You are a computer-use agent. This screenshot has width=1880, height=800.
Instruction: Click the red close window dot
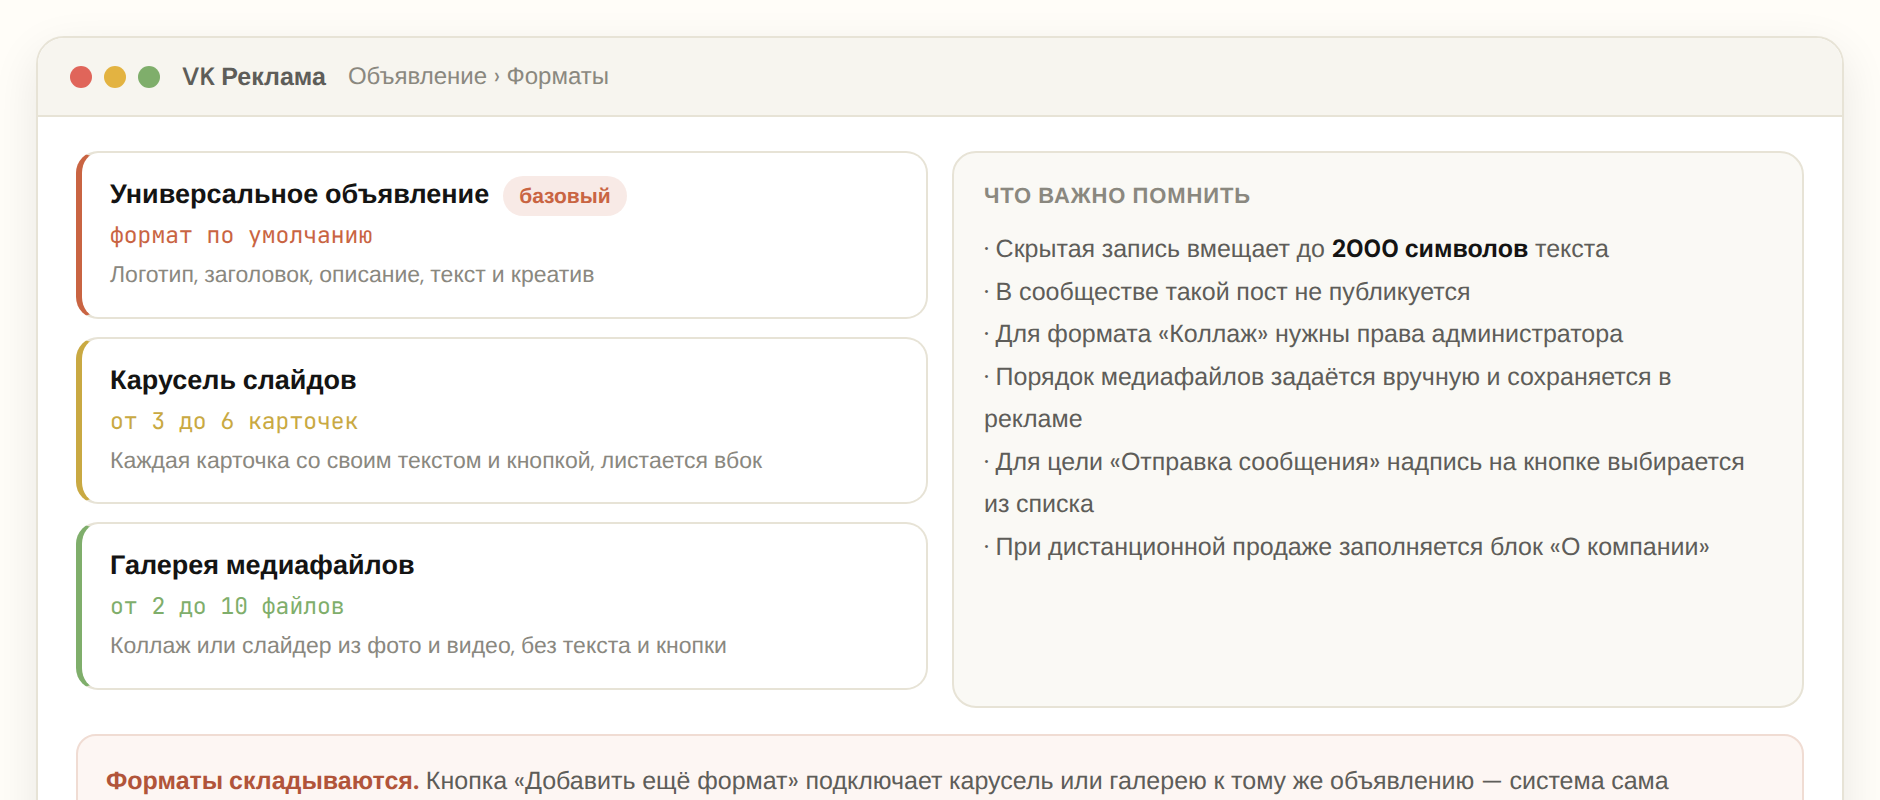[81, 77]
